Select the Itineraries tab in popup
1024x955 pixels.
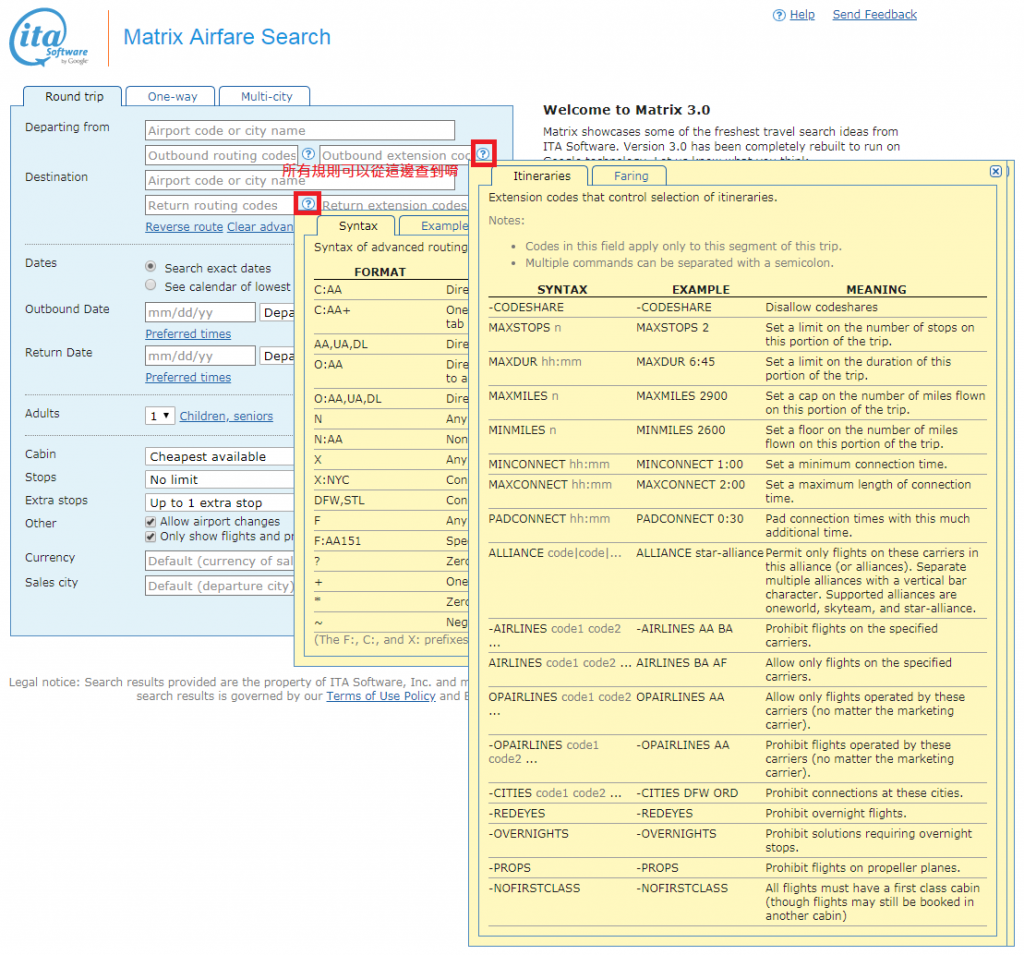pos(541,176)
